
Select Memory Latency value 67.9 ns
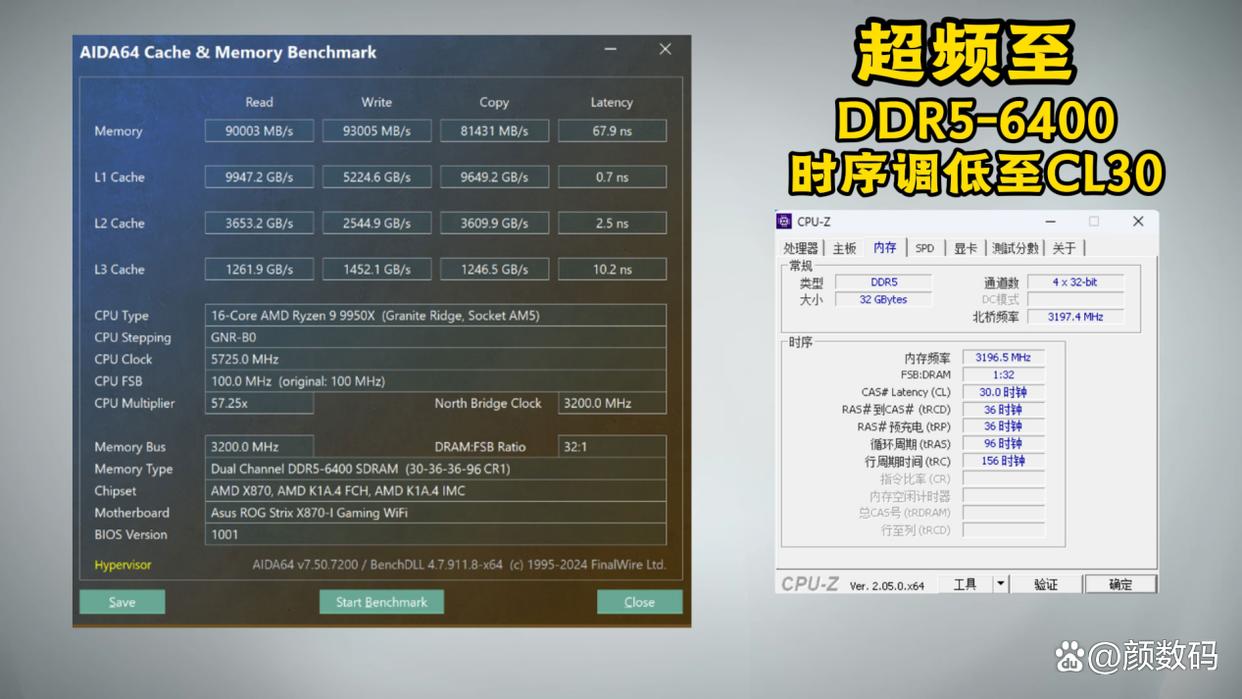tap(612, 131)
